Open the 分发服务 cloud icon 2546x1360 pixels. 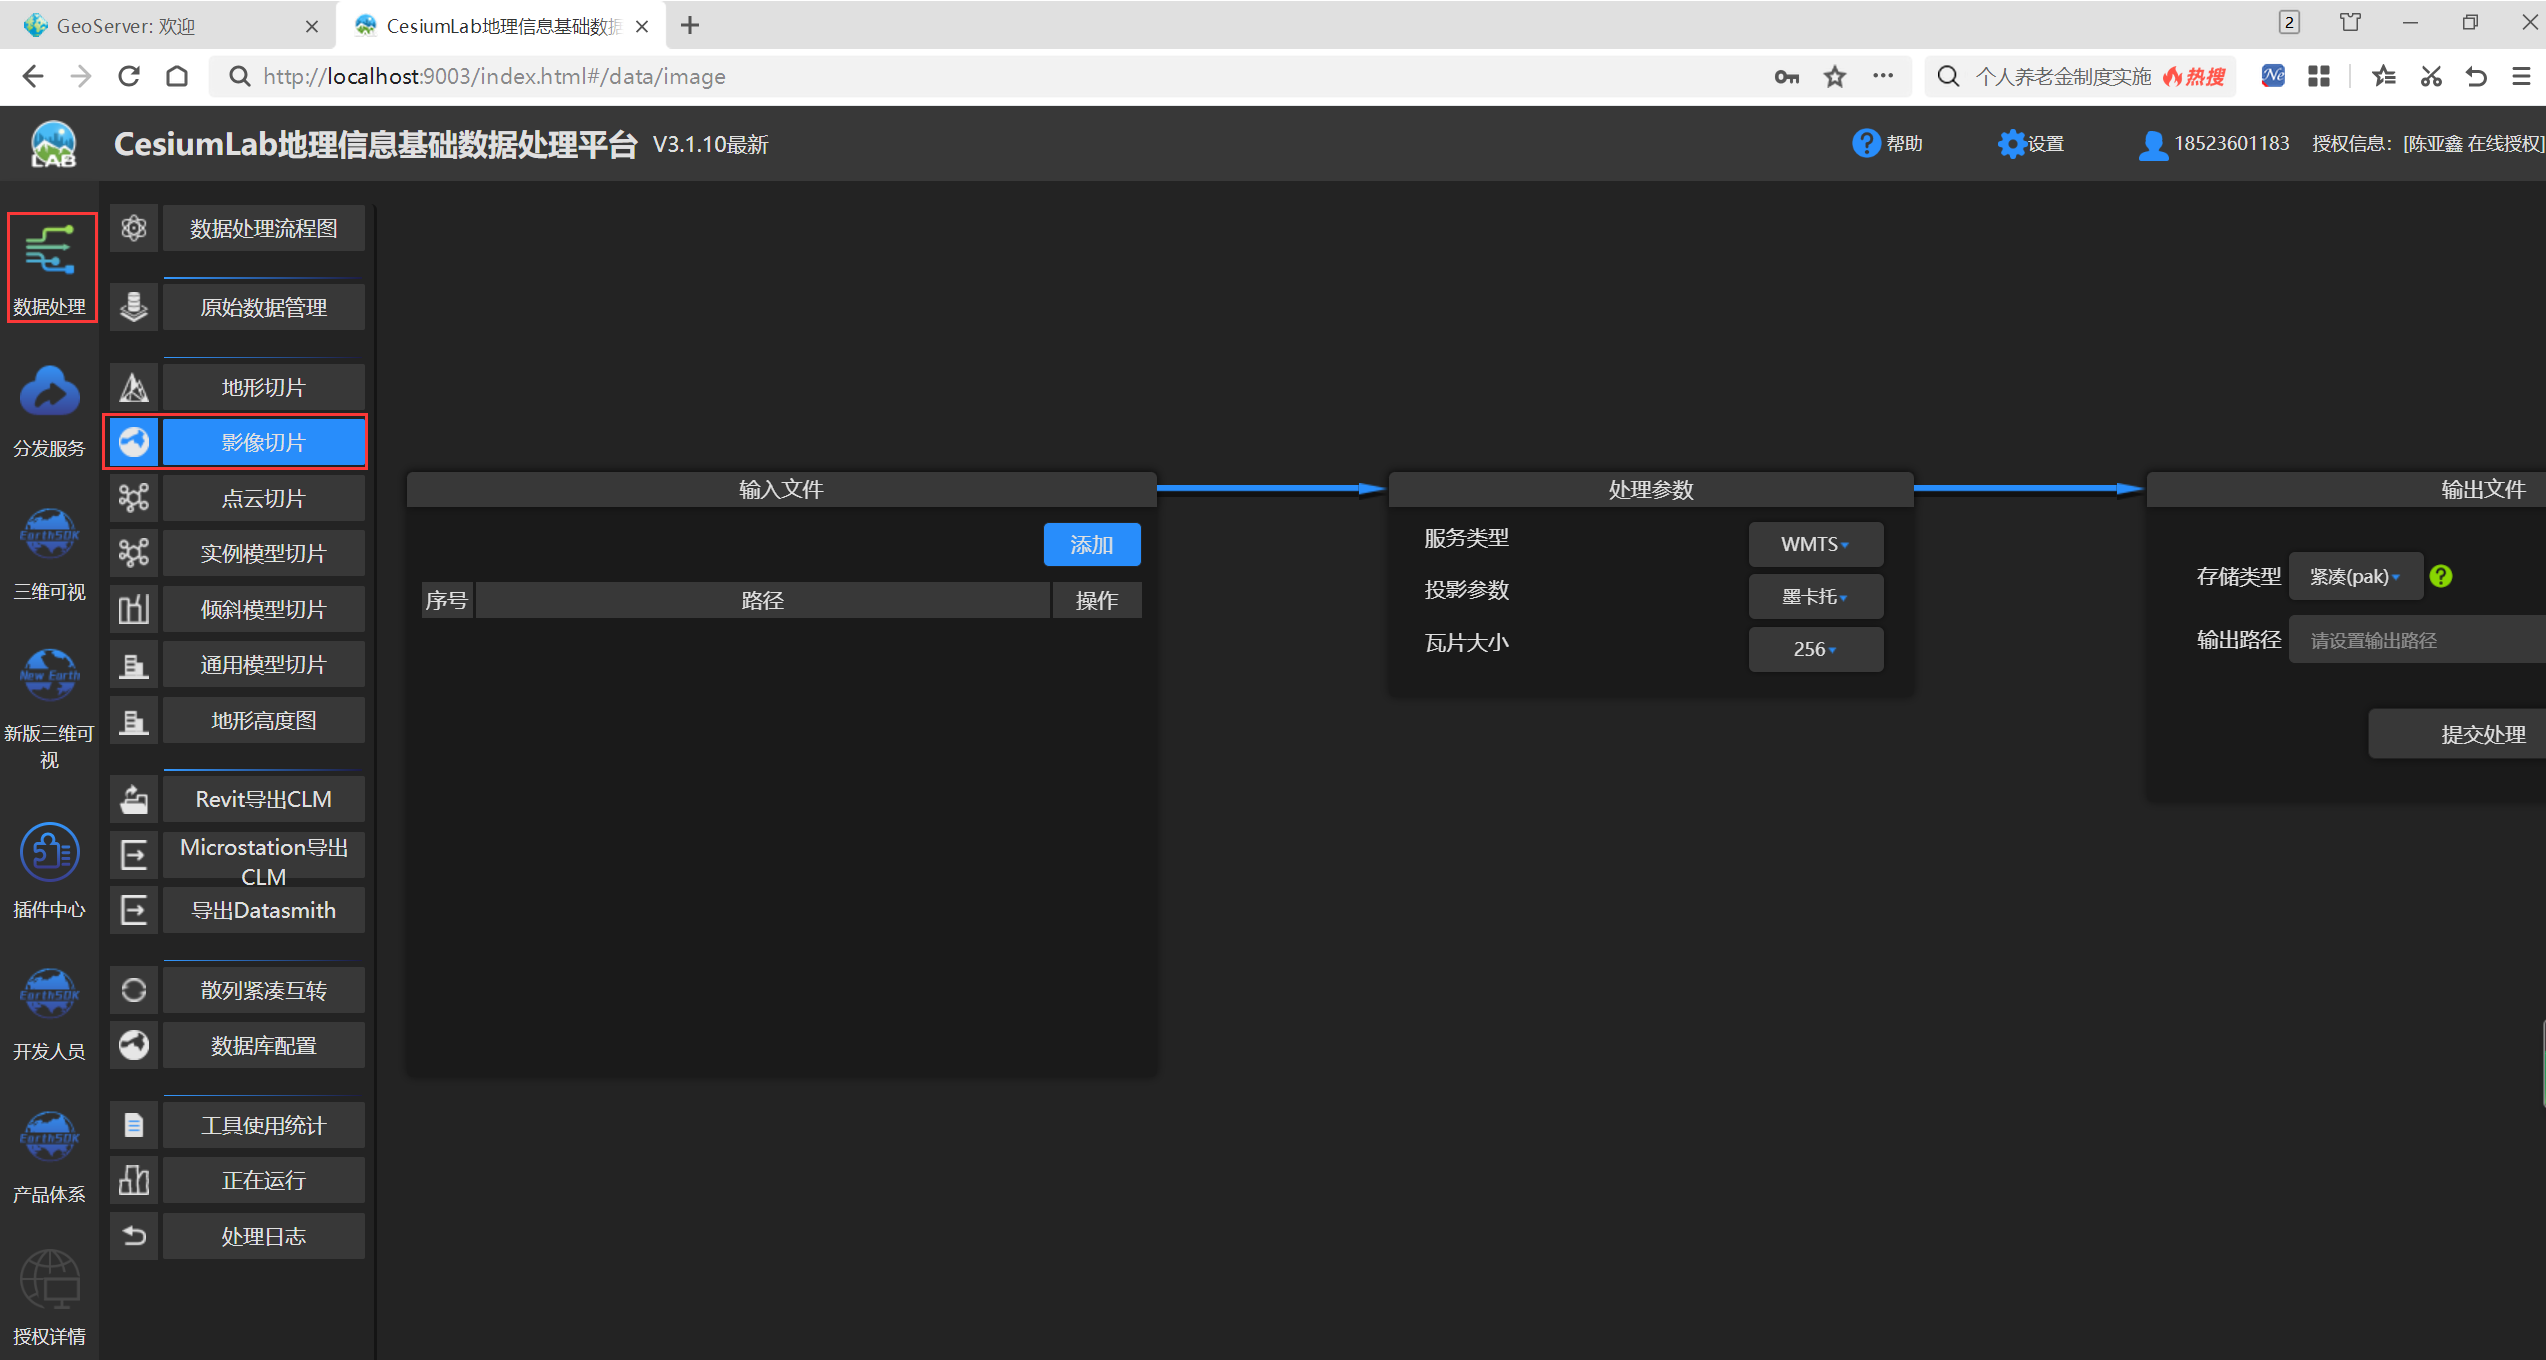coord(49,391)
